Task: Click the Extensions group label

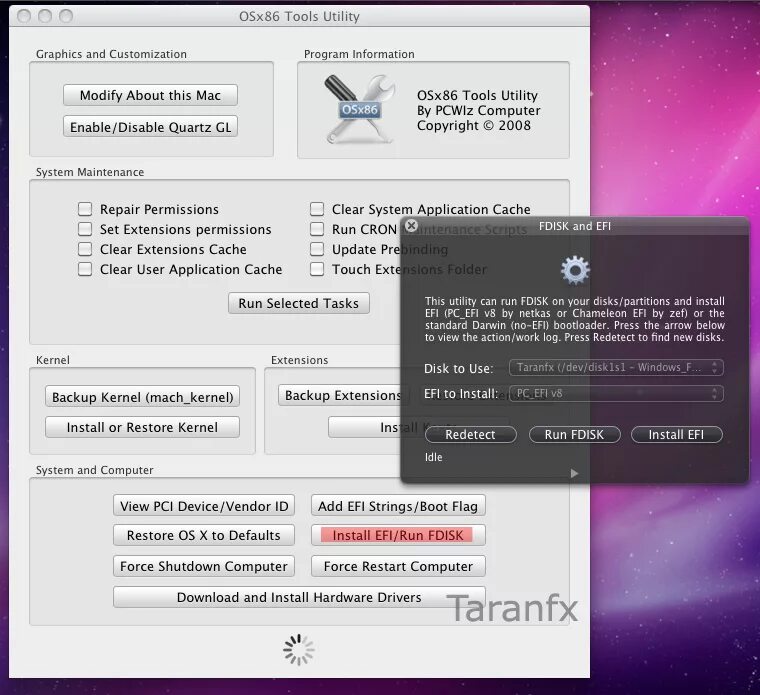Action: (300, 360)
